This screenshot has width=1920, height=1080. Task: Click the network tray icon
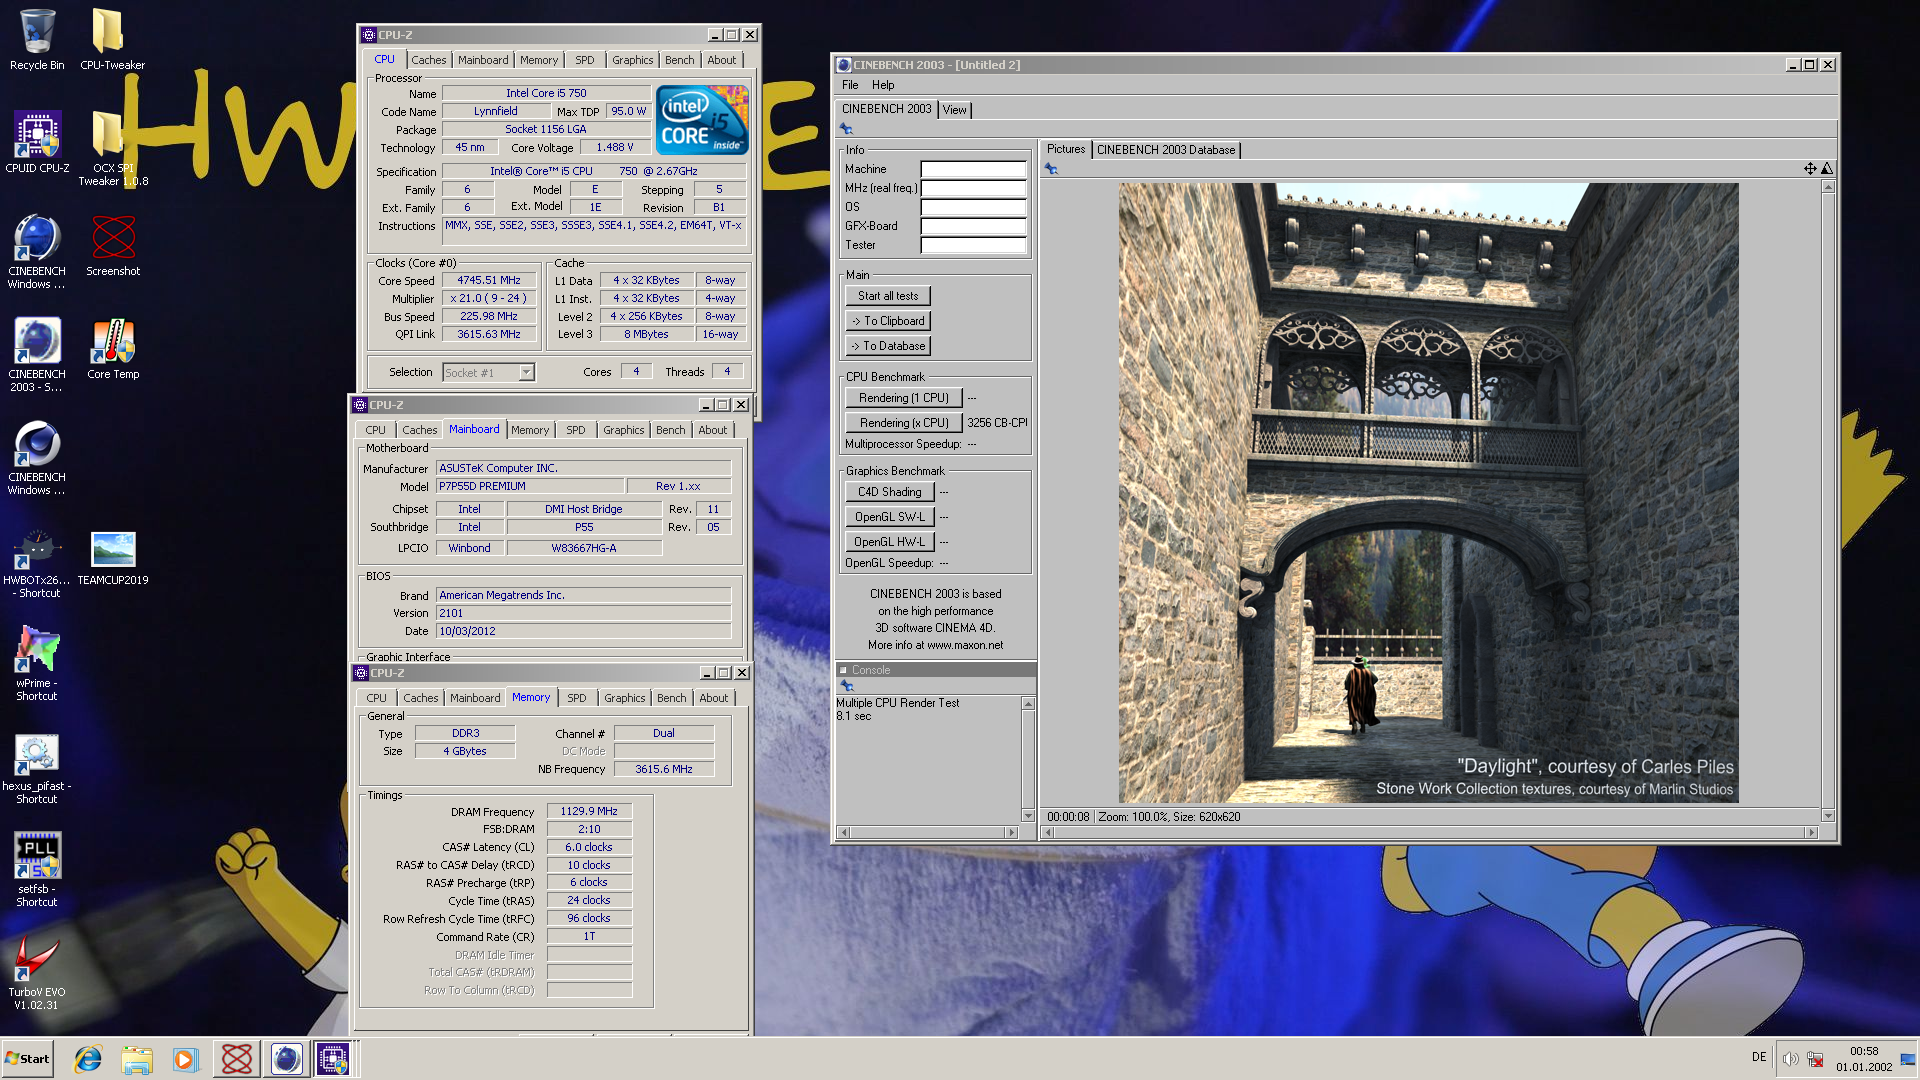(1815, 1059)
